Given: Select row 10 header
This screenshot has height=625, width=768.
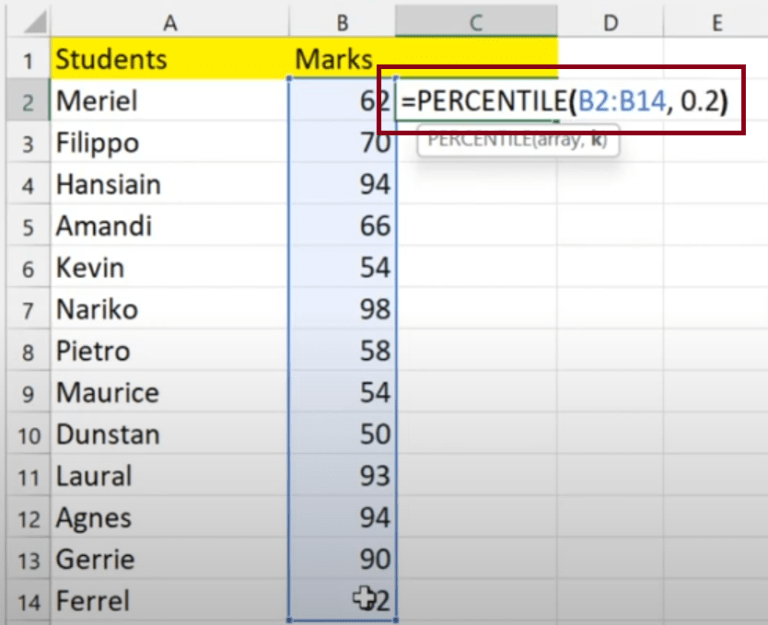Looking at the screenshot, I should (x=28, y=434).
